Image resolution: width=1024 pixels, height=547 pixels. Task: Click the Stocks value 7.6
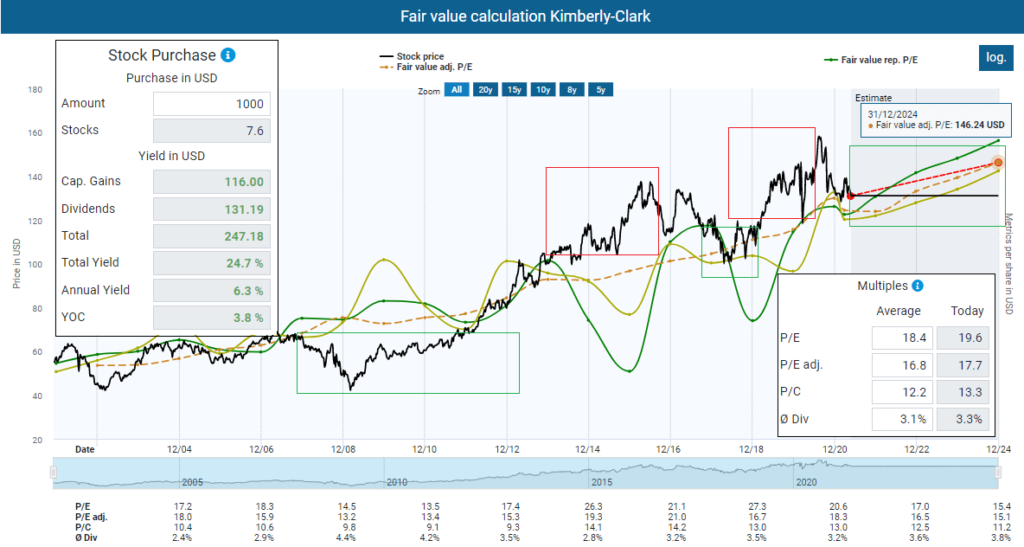tap(212, 131)
